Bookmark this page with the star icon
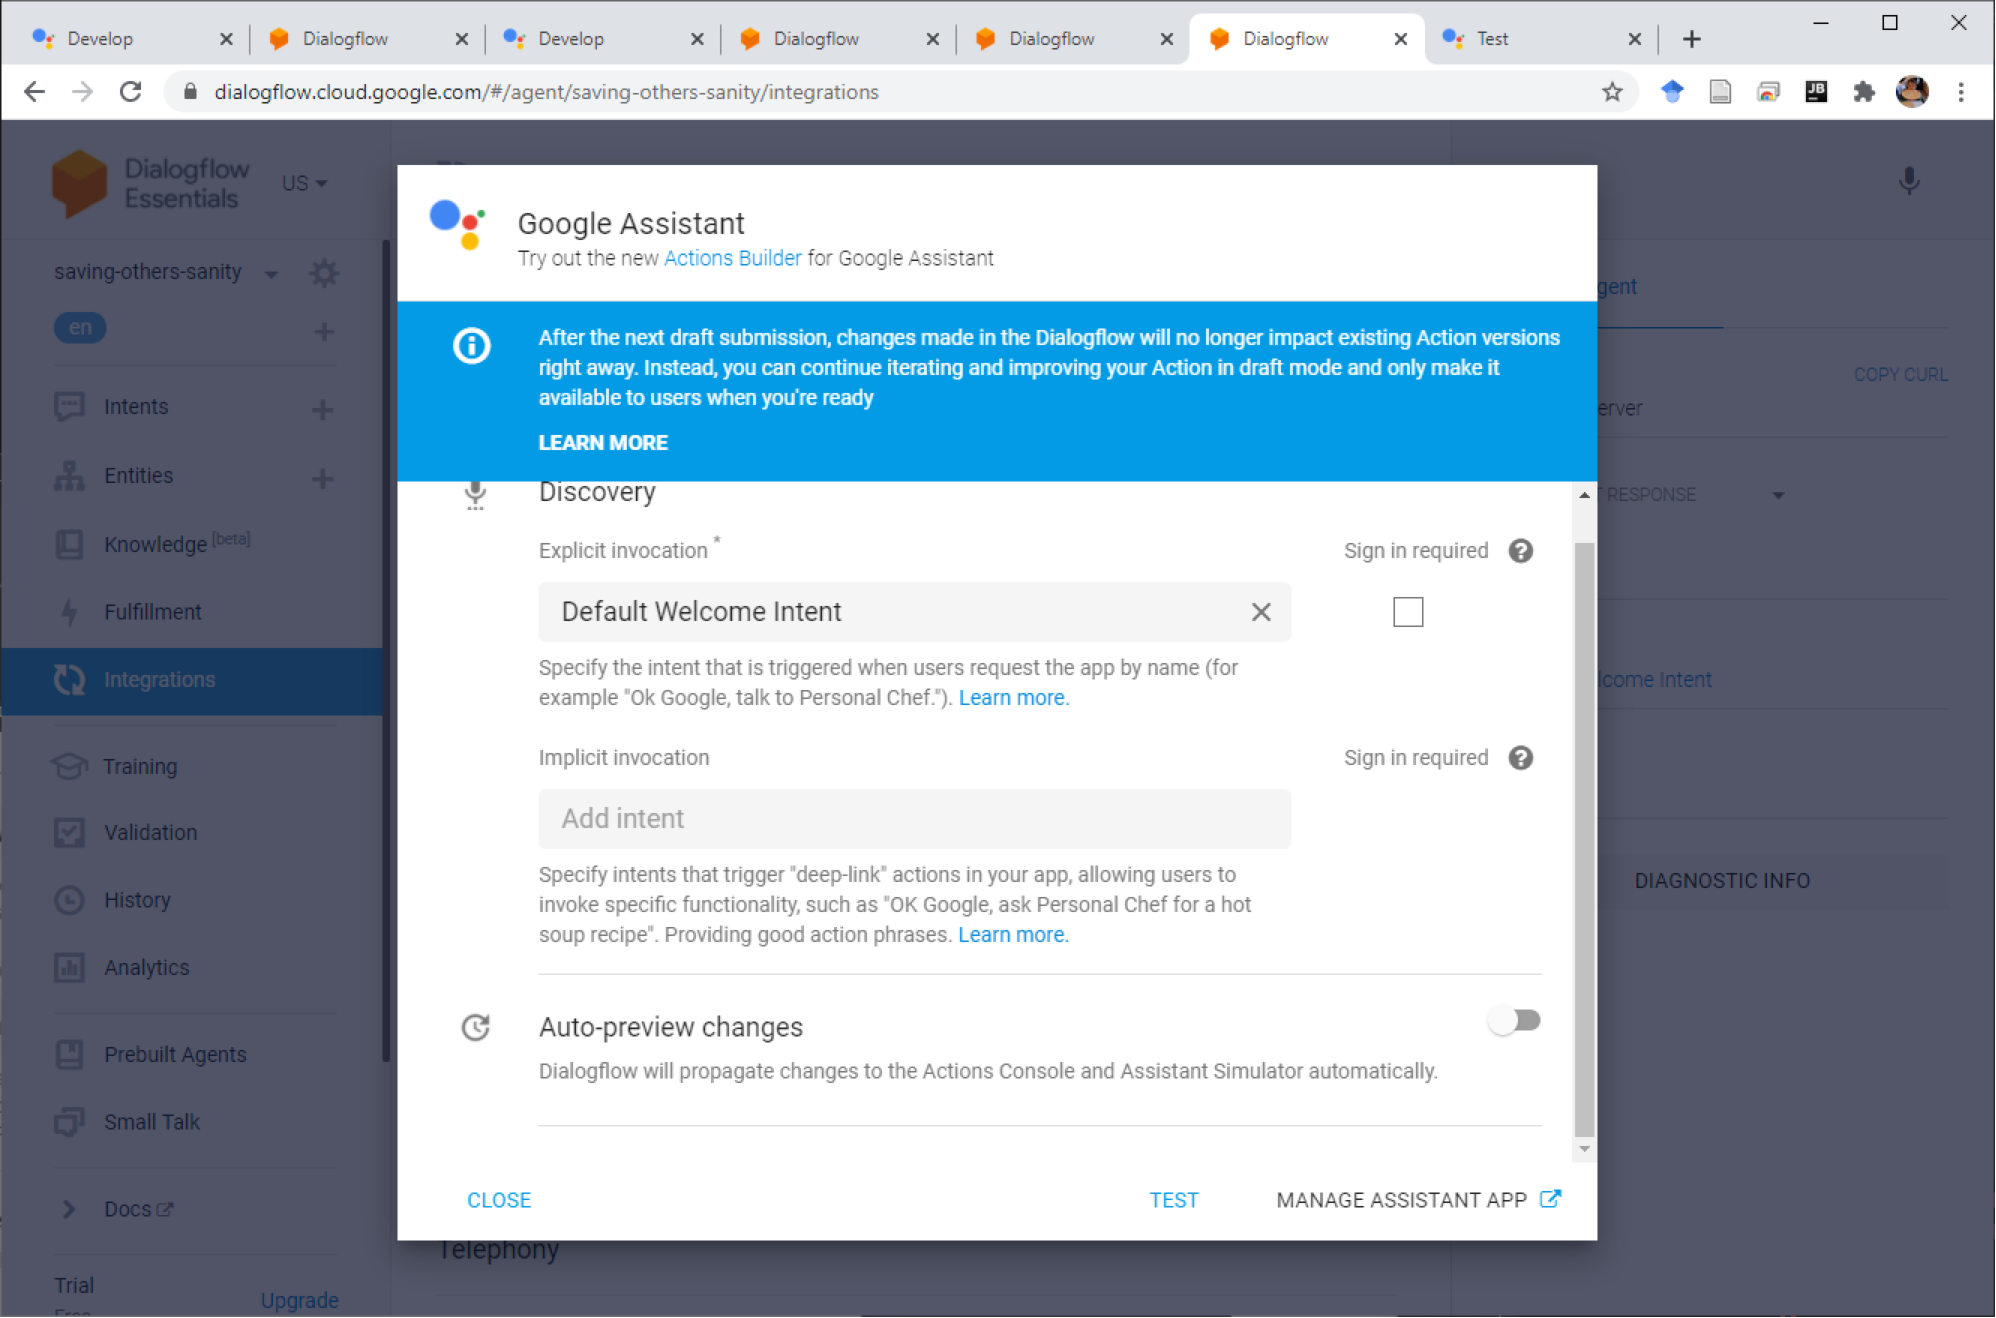The image size is (1996, 1318). [1612, 92]
